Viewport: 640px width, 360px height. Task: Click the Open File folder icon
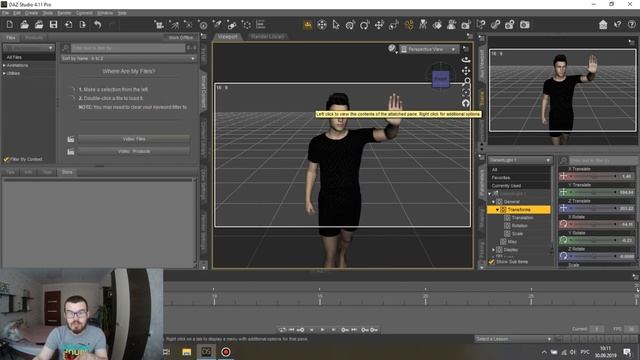point(24,25)
